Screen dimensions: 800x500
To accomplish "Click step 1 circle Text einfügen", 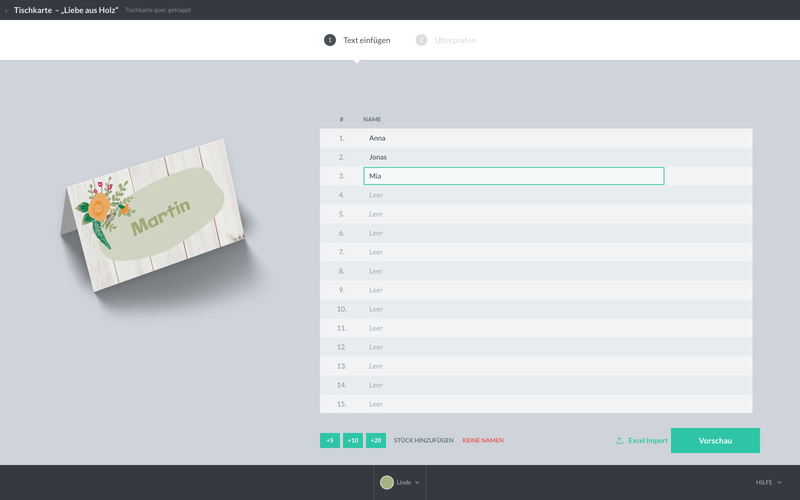I will click(330, 40).
